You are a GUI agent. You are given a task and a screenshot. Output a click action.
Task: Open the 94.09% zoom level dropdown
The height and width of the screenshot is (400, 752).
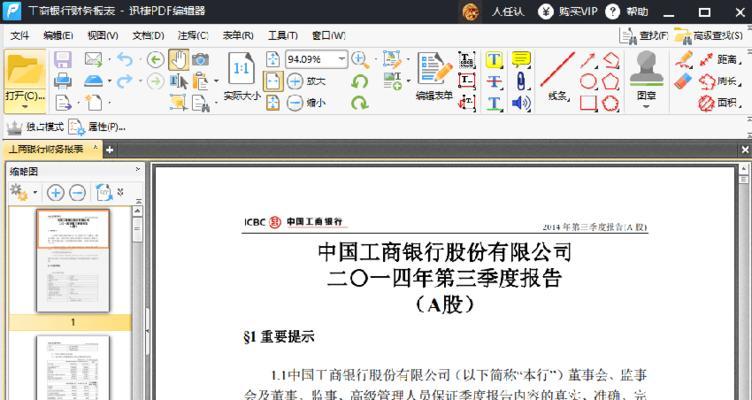pyautogui.click(x=341, y=59)
